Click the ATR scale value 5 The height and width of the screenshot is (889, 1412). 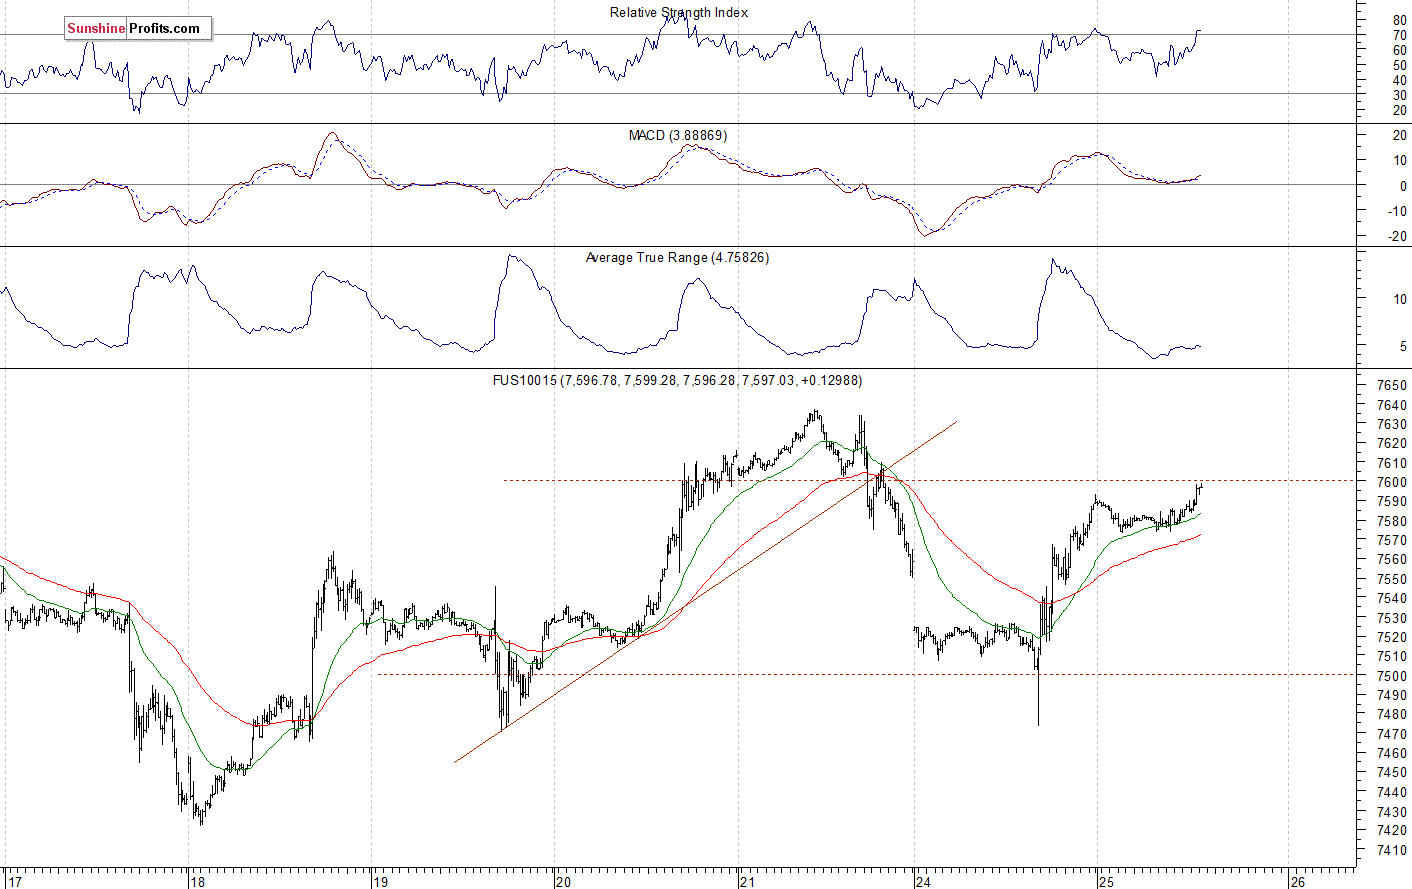(1404, 346)
